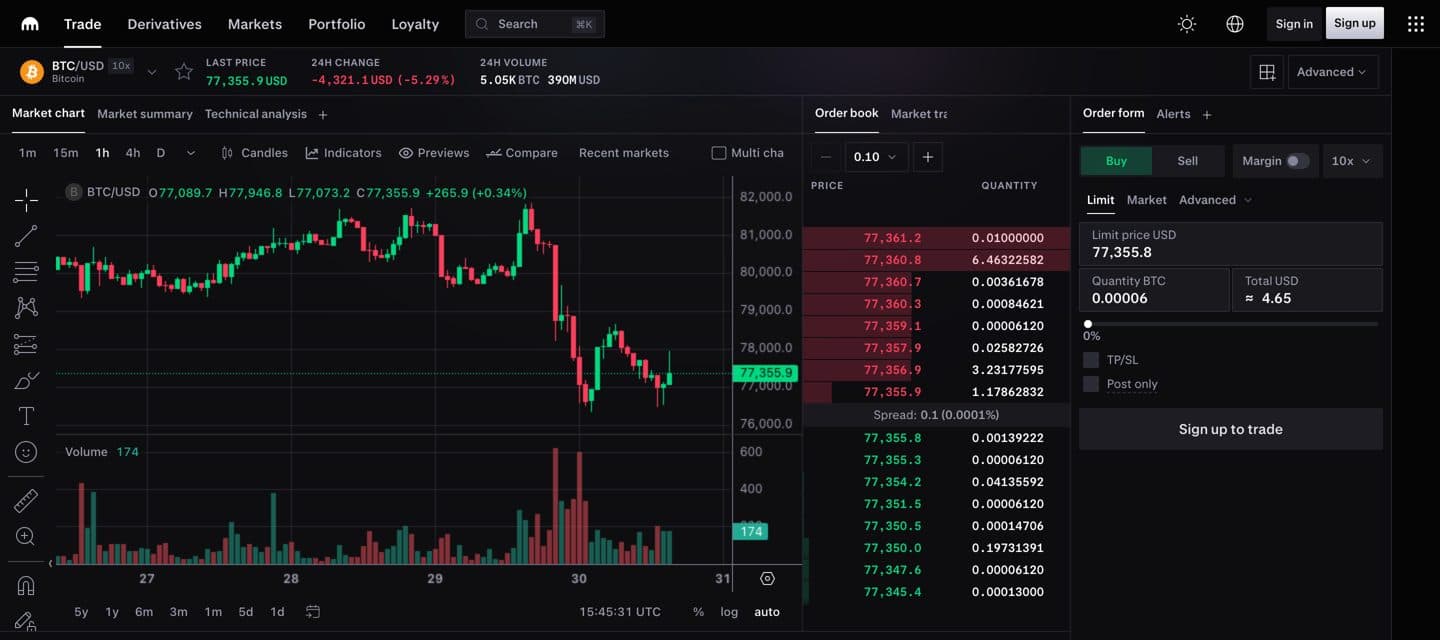Click ask price 77,360.8 row
Viewport: 1440px width, 640px height.
click(x=936, y=260)
